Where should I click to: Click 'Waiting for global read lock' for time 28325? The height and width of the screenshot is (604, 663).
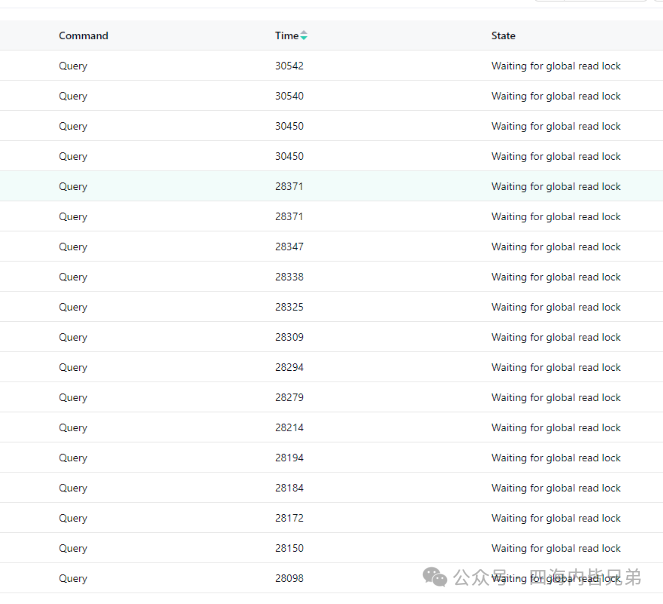[556, 307]
